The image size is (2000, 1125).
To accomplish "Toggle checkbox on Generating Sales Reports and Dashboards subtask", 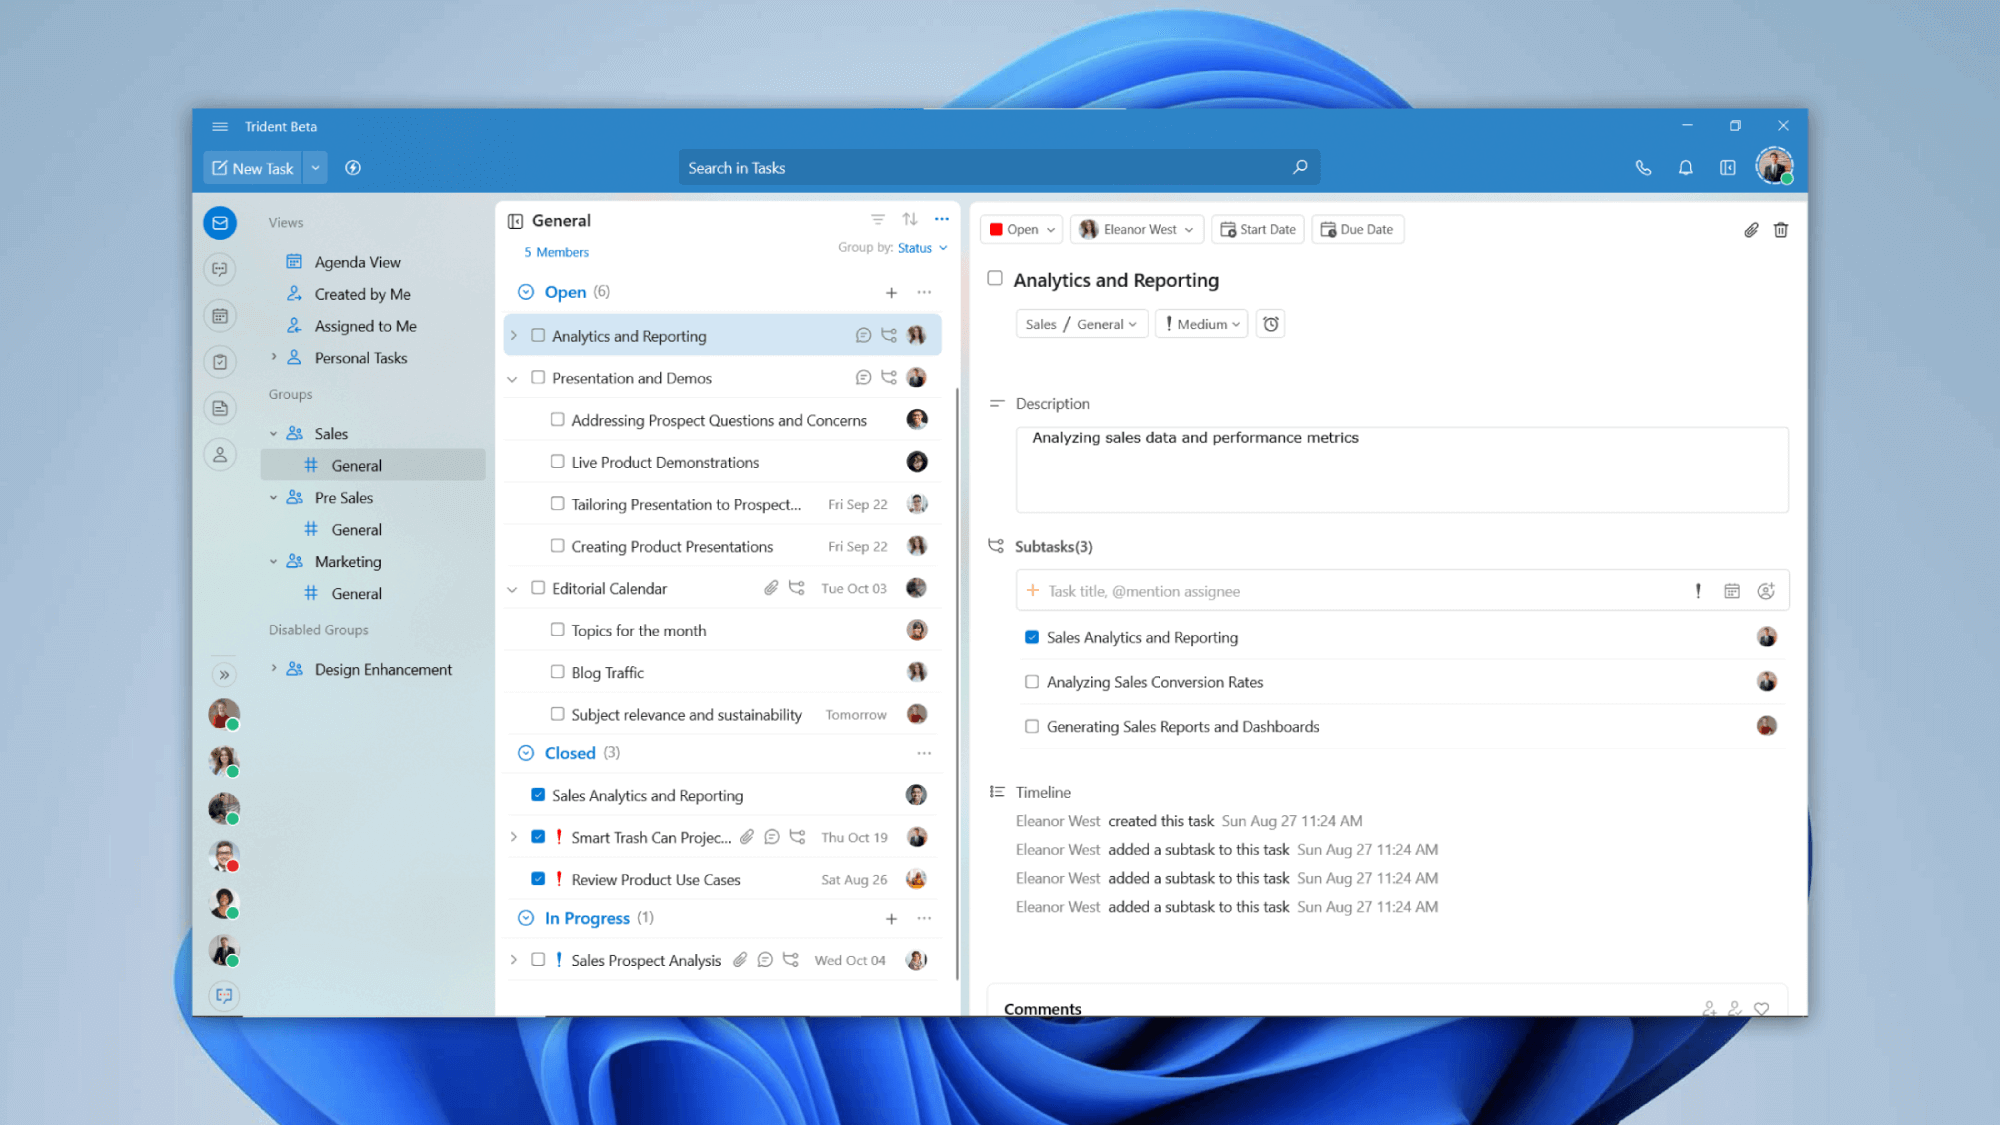I will pos(1032,725).
